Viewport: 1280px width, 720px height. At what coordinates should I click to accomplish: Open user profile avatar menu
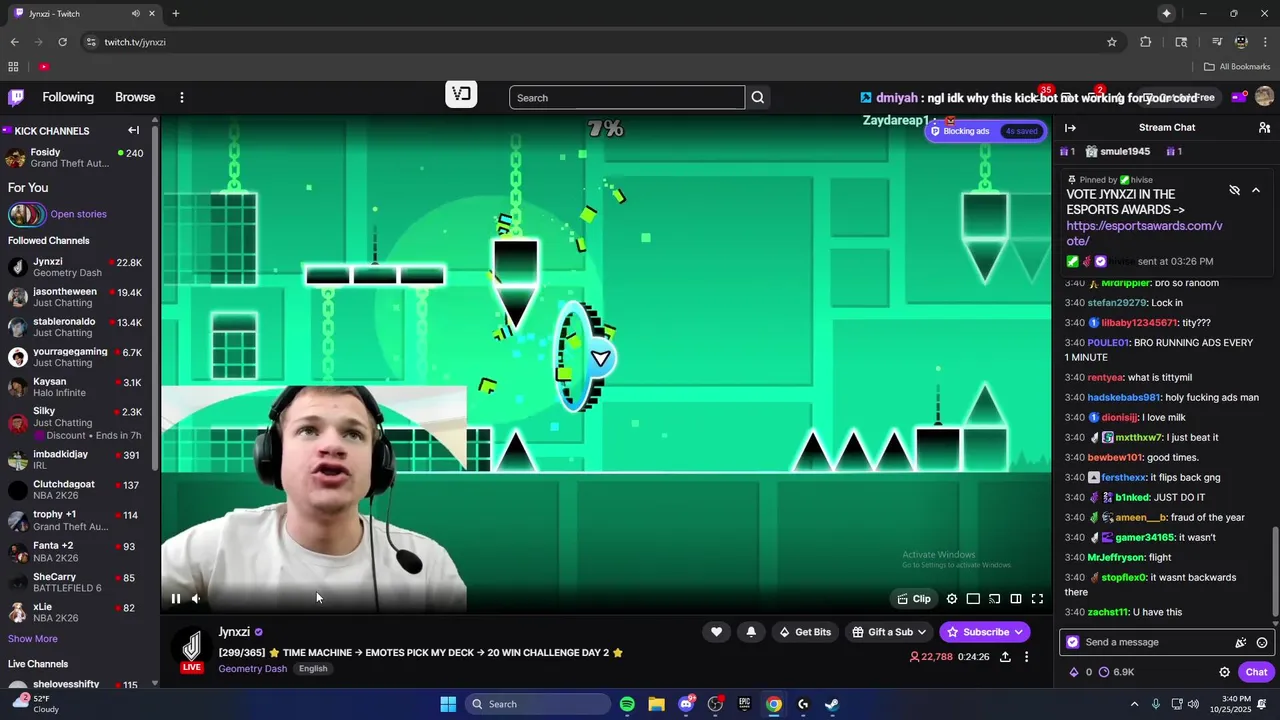1264,97
